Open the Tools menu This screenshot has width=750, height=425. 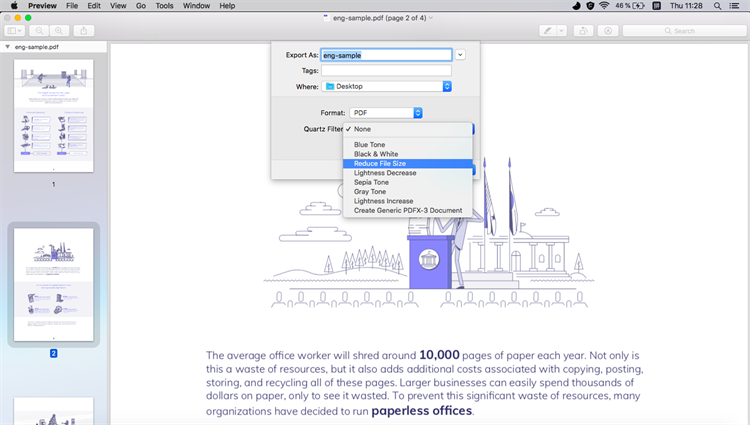[x=164, y=6]
